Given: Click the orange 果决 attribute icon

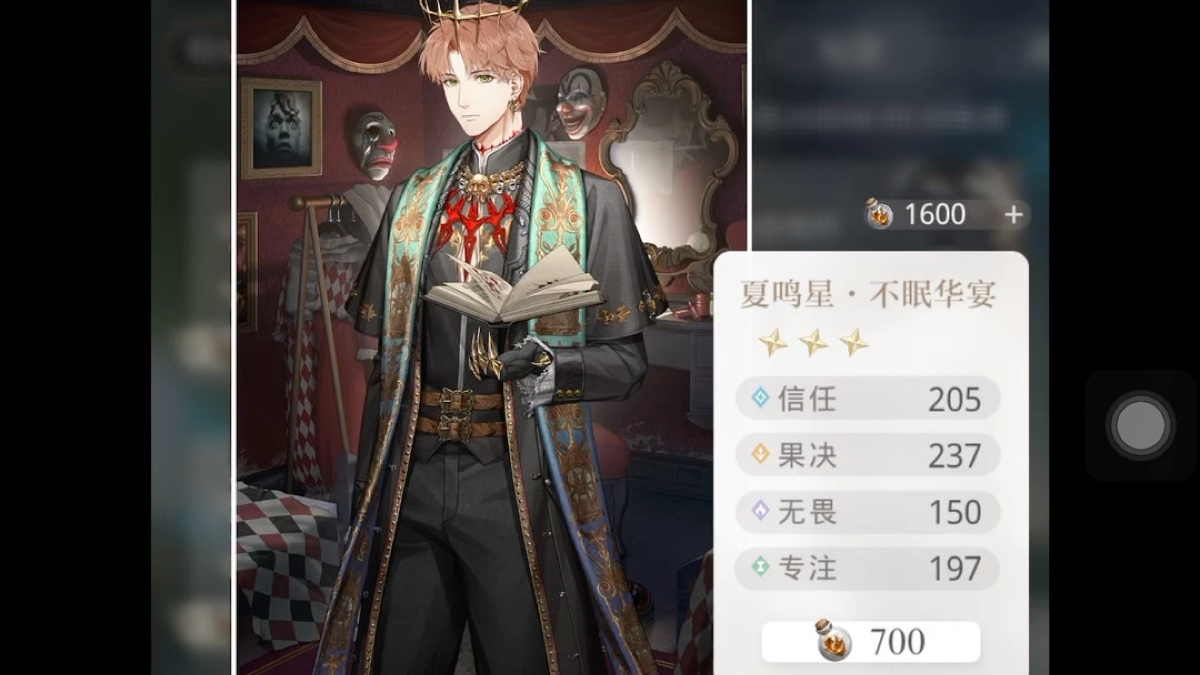Looking at the screenshot, I should click(761, 455).
